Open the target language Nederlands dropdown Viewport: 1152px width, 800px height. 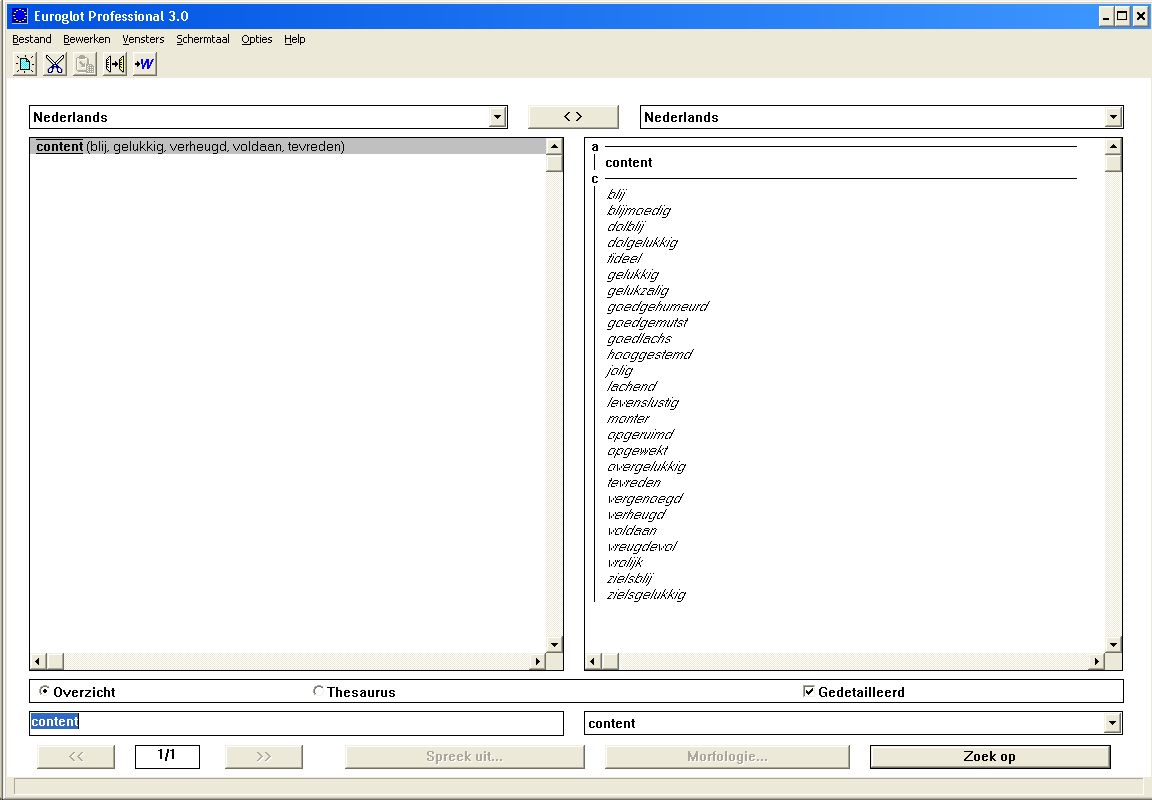click(x=1113, y=117)
